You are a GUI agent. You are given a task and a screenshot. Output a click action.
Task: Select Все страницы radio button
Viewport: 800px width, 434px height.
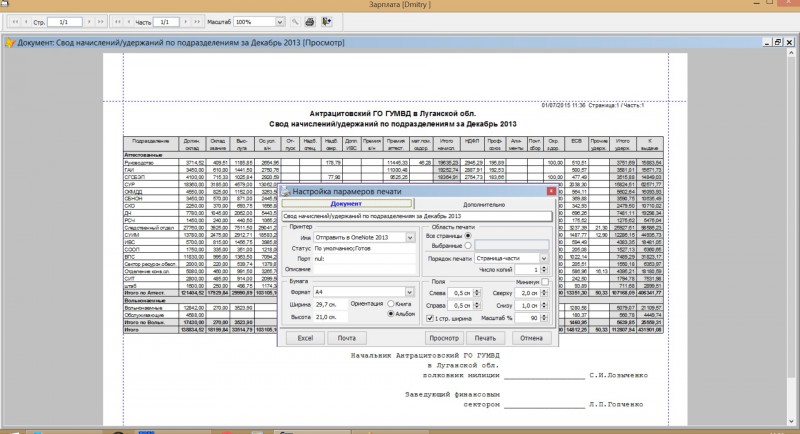pos(468,236)
